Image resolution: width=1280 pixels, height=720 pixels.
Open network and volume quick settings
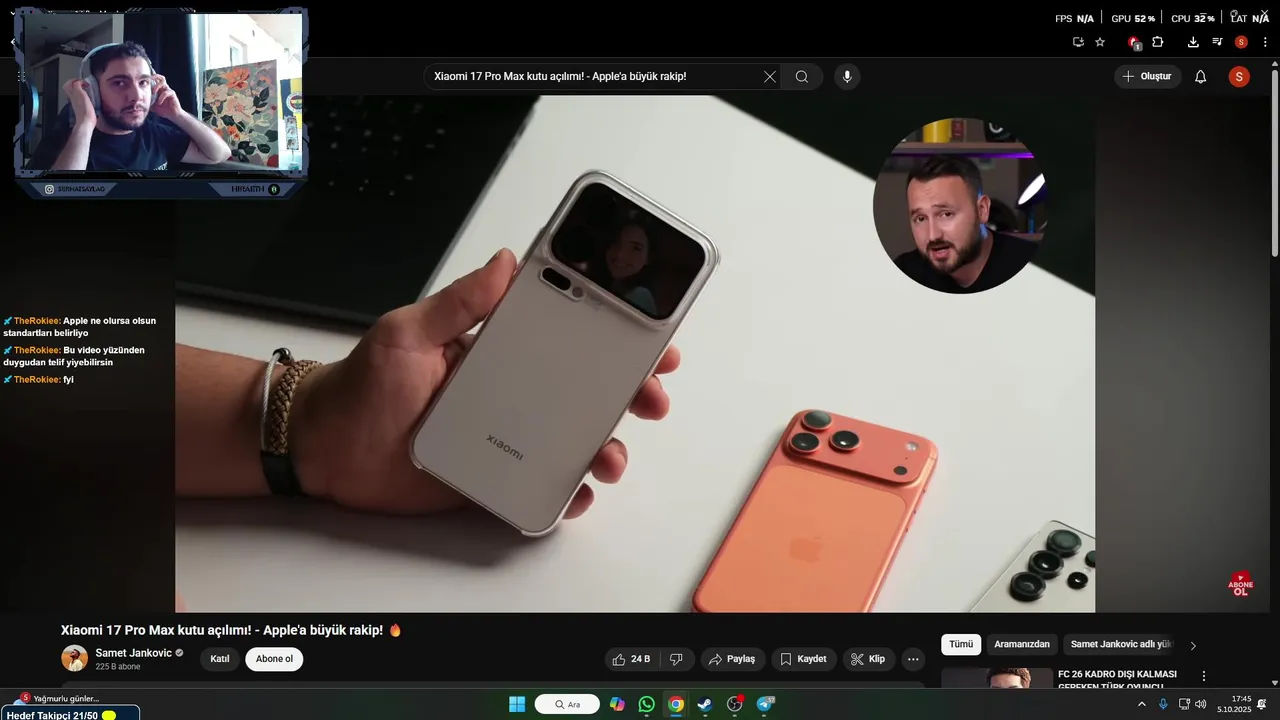coord(1192,704)
